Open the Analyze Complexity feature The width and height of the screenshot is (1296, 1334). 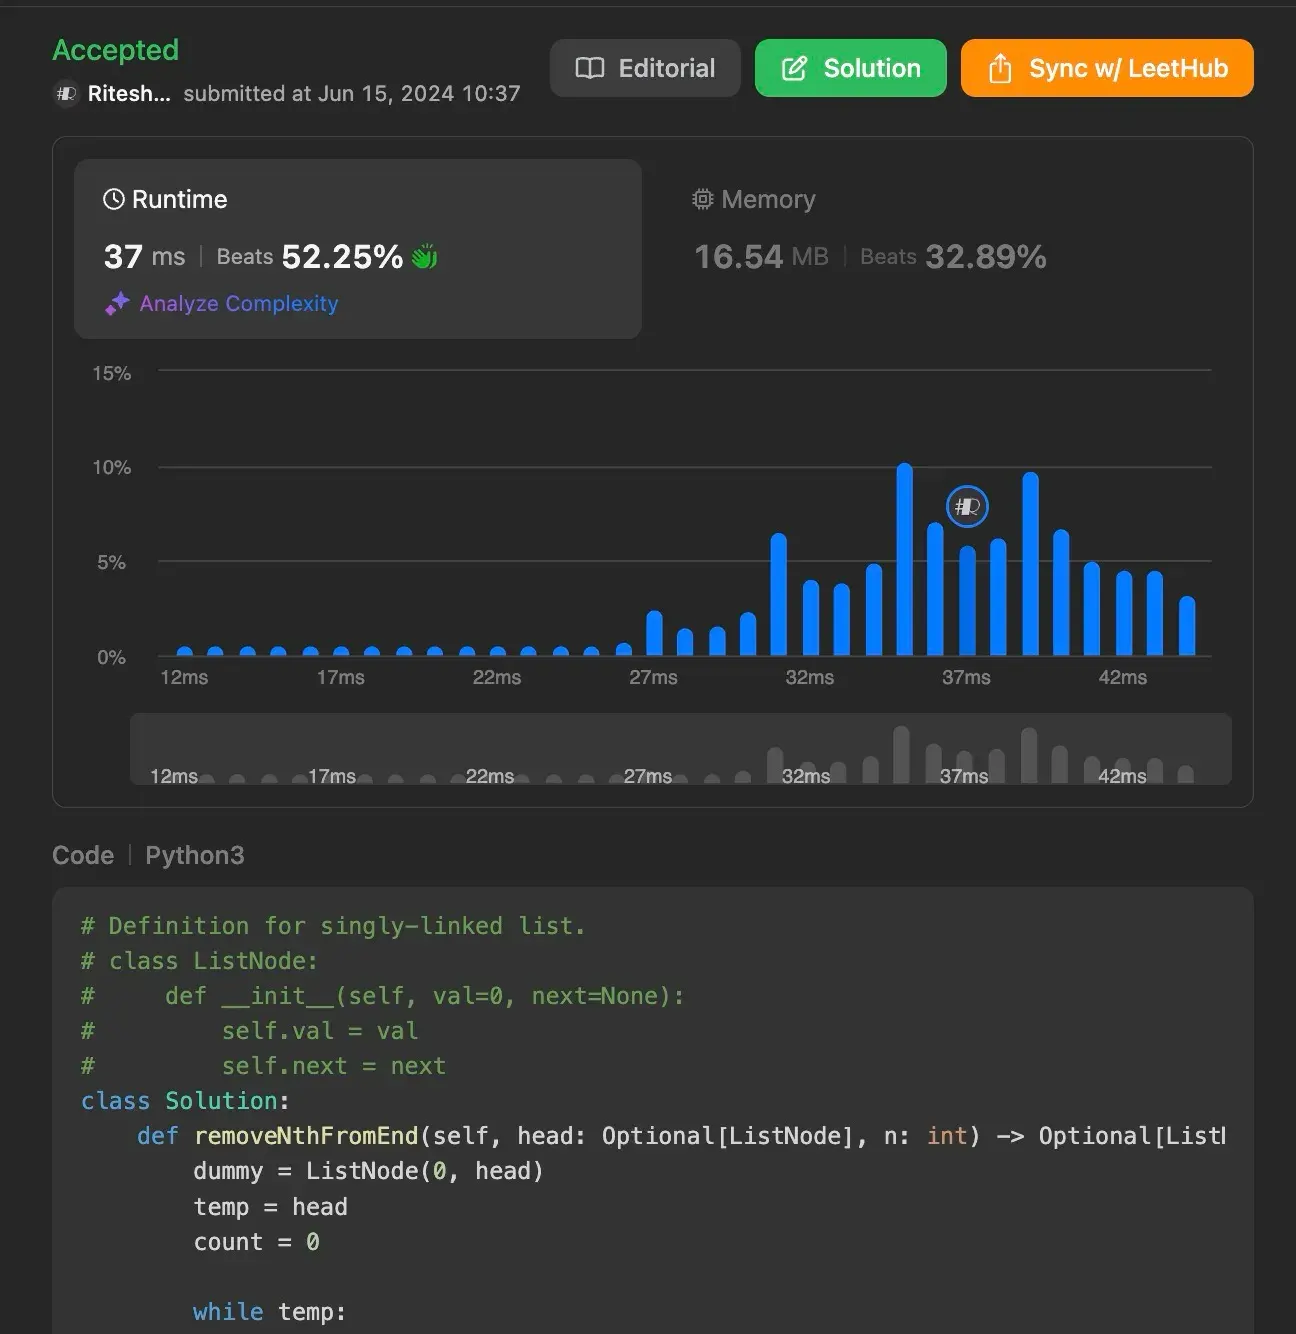click(238, 303)
